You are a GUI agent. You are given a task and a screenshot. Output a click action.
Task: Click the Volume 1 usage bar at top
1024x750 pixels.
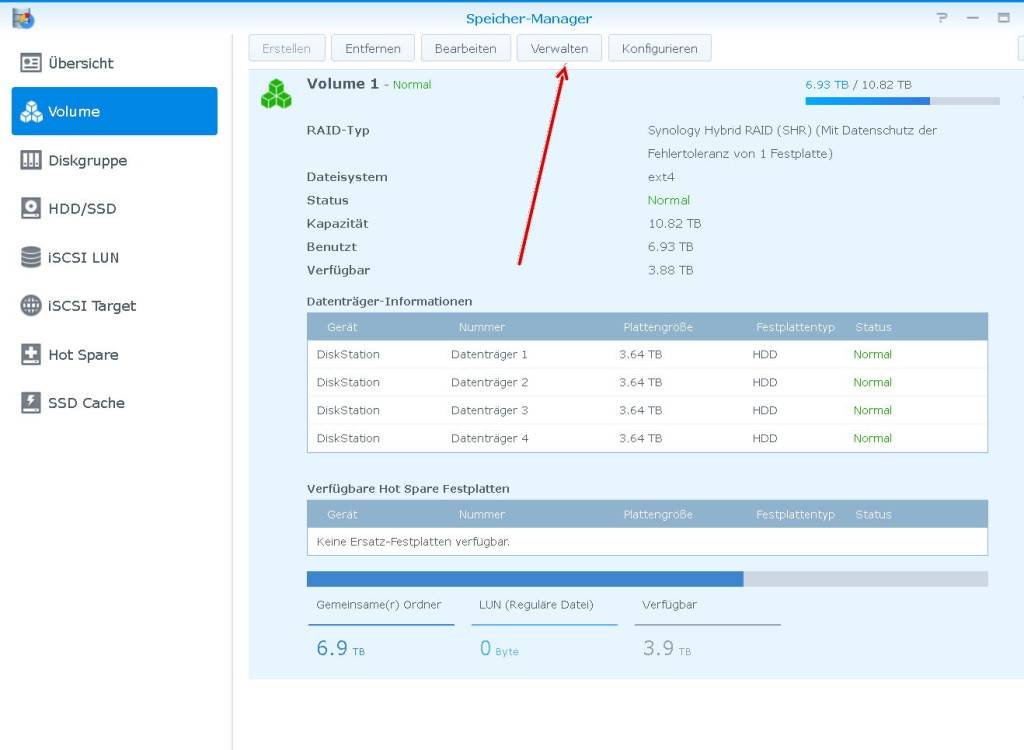[x=903, y=101]
